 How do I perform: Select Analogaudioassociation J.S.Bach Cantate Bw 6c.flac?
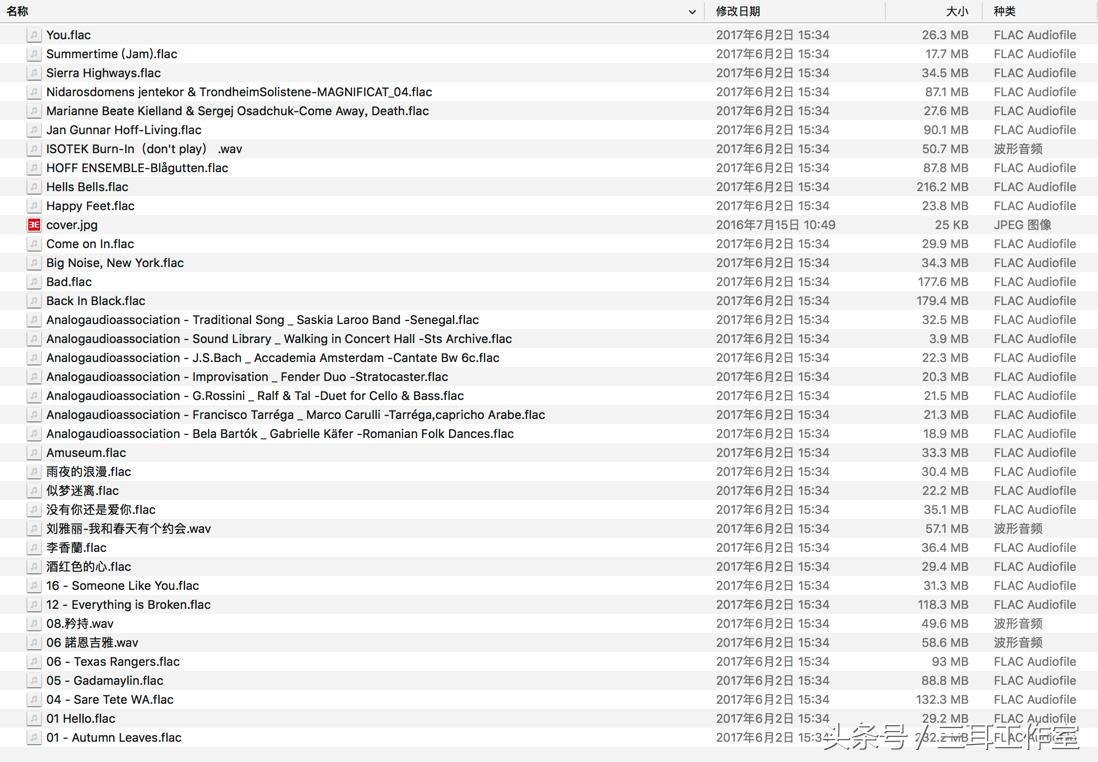coord(273,357)
